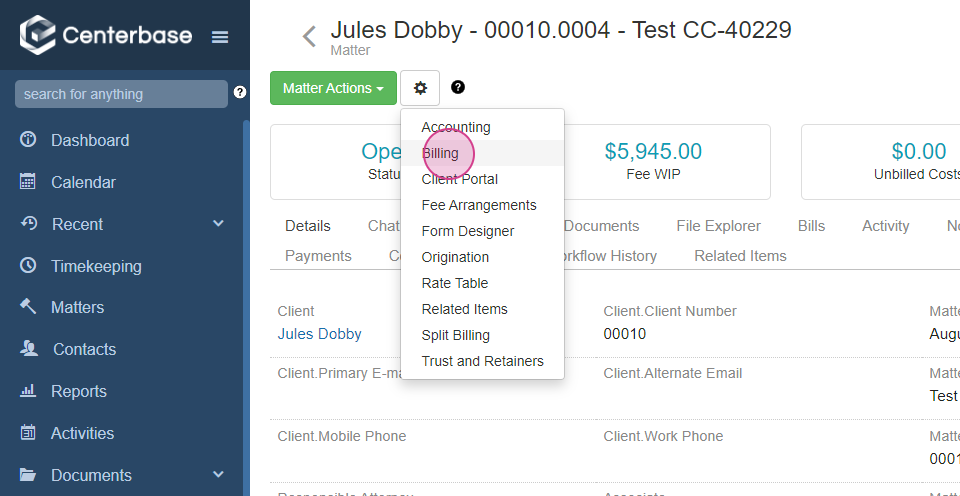Click the Reports chart icon

28,391
